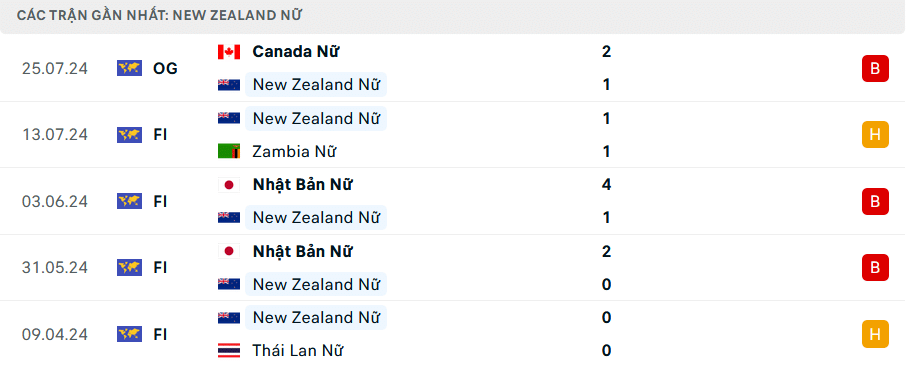Click the OG competition label

coord(165,69)
